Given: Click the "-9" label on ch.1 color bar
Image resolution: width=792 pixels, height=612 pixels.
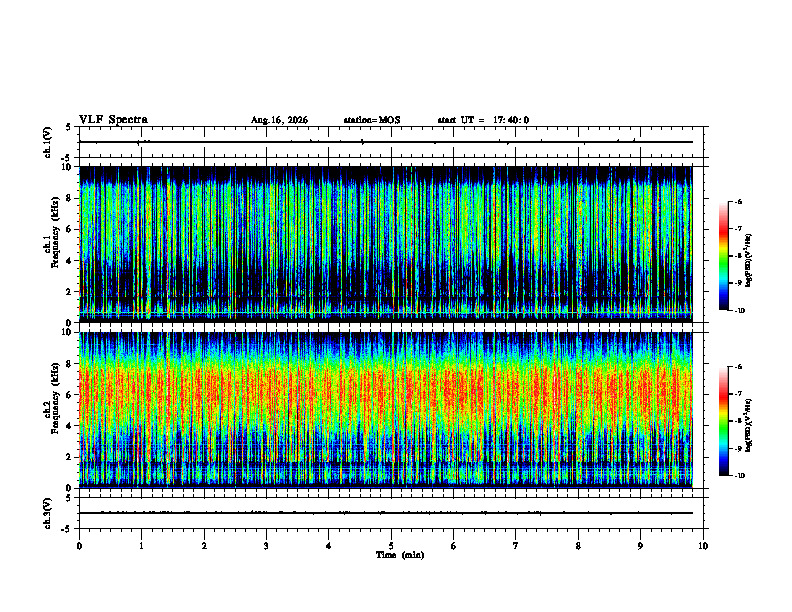Looking at the screenshot, I should pos(738,283).
